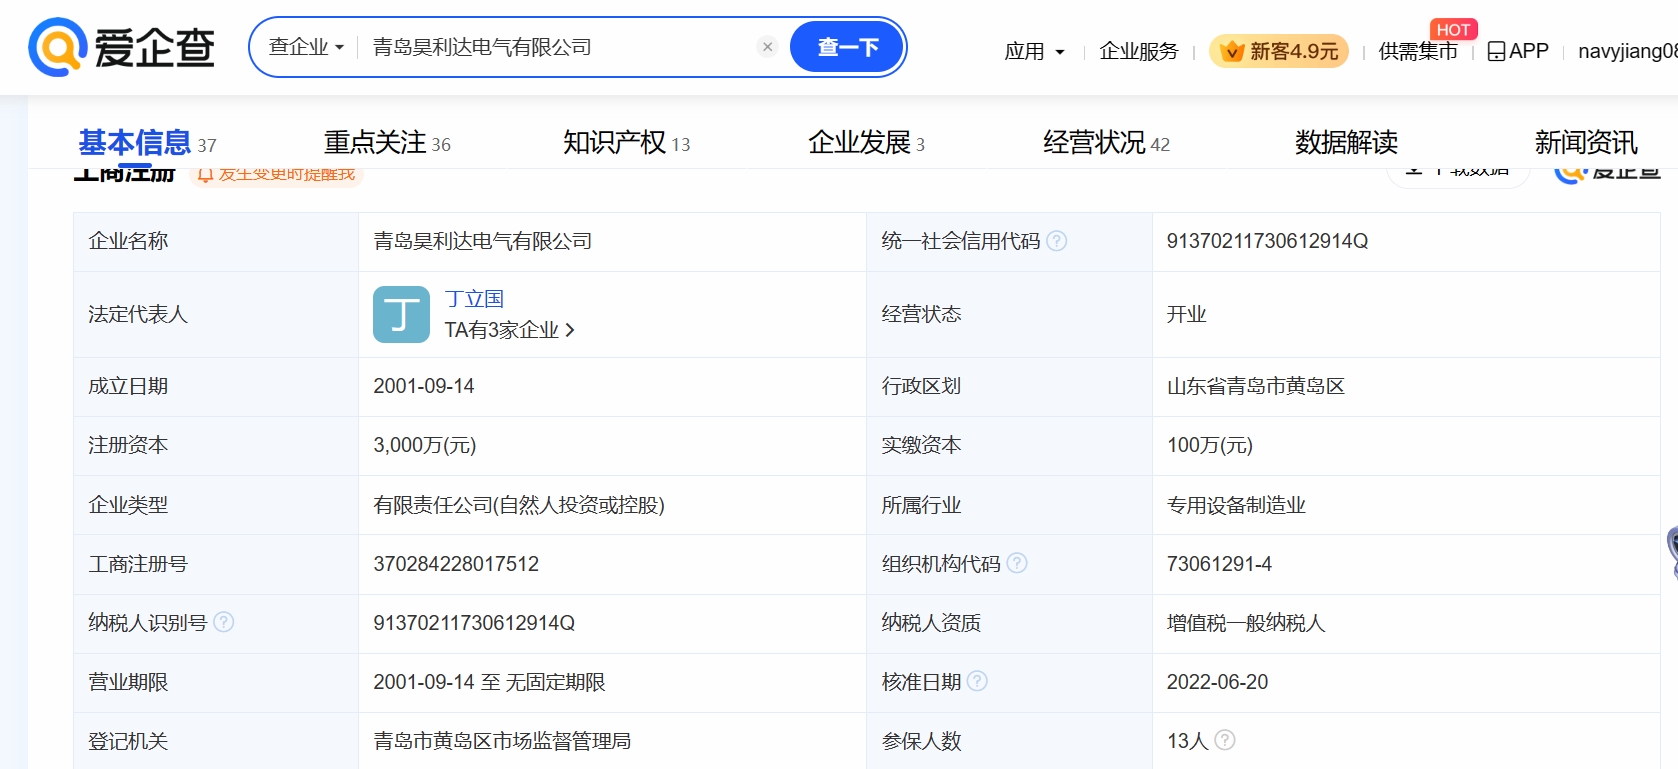Open the navyjiang user account menu
This screenshot has height=769, width=1678.
click(1627, 51)
